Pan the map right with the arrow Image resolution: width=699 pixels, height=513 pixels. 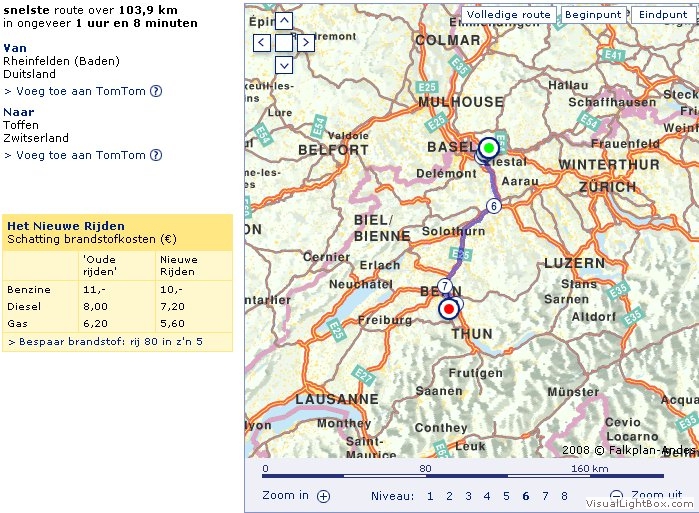point(306,43)
